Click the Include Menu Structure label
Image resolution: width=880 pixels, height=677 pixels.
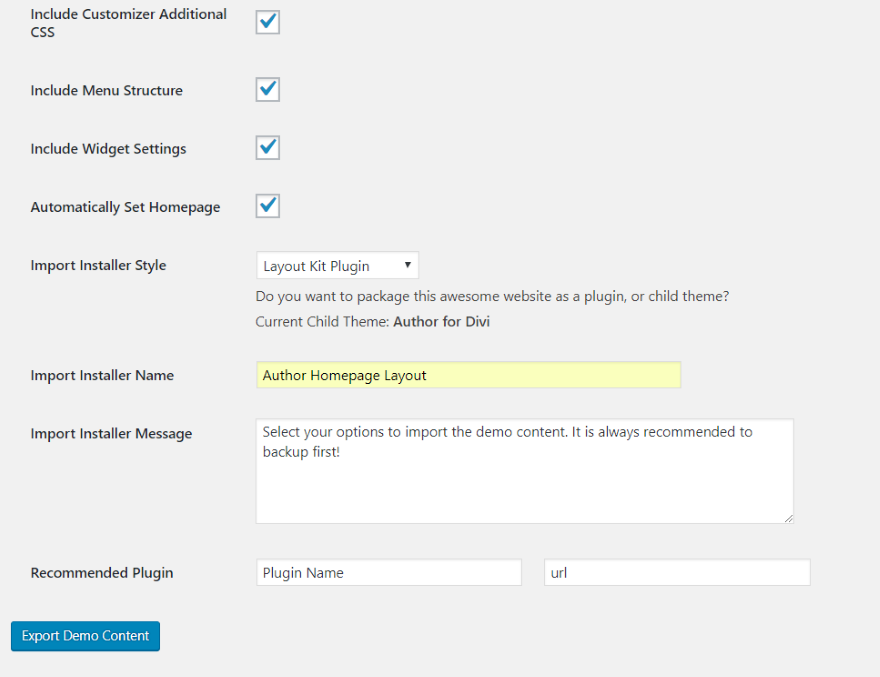point(106,90)
